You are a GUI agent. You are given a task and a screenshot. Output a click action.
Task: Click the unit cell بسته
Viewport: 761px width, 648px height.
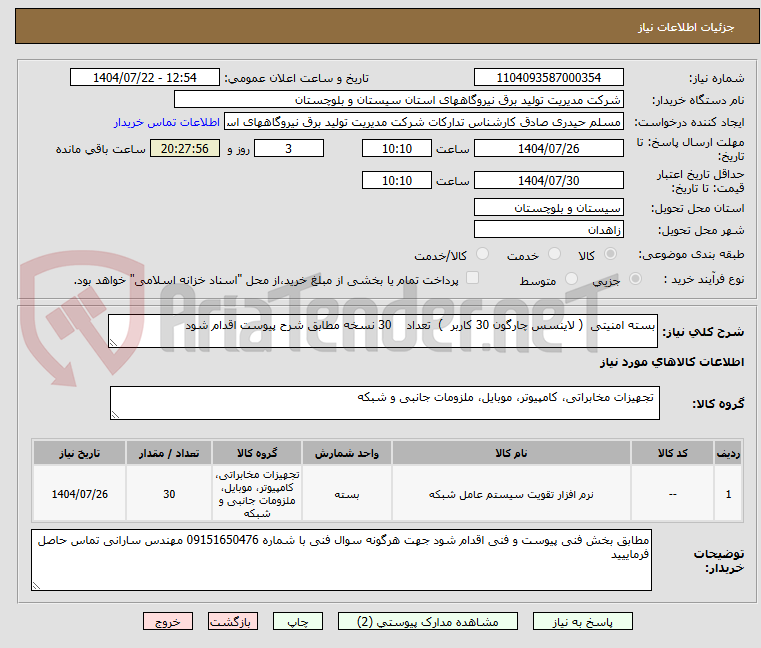(x=347, y=495)
